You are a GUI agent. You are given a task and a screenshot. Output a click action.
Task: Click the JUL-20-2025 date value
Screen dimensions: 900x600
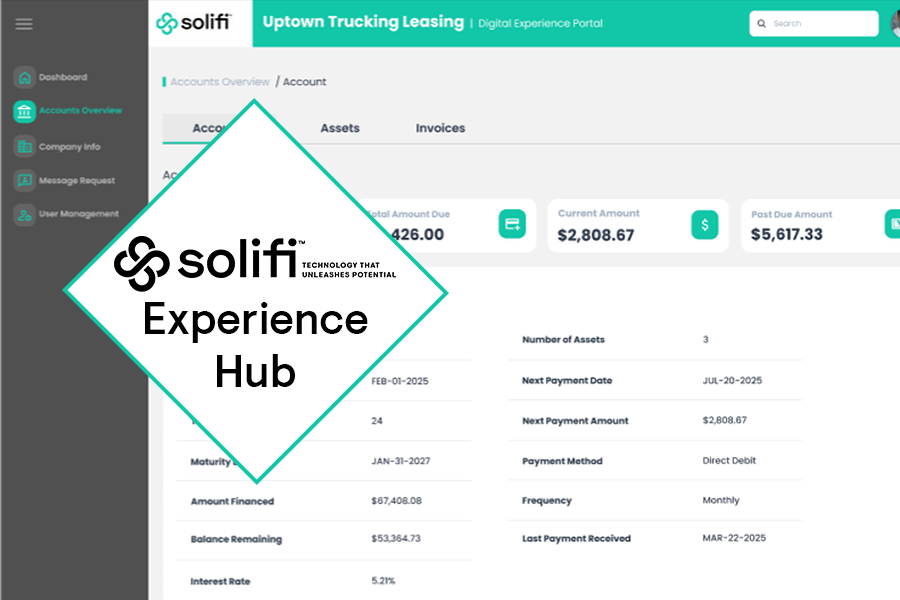[x=732, y=381]
